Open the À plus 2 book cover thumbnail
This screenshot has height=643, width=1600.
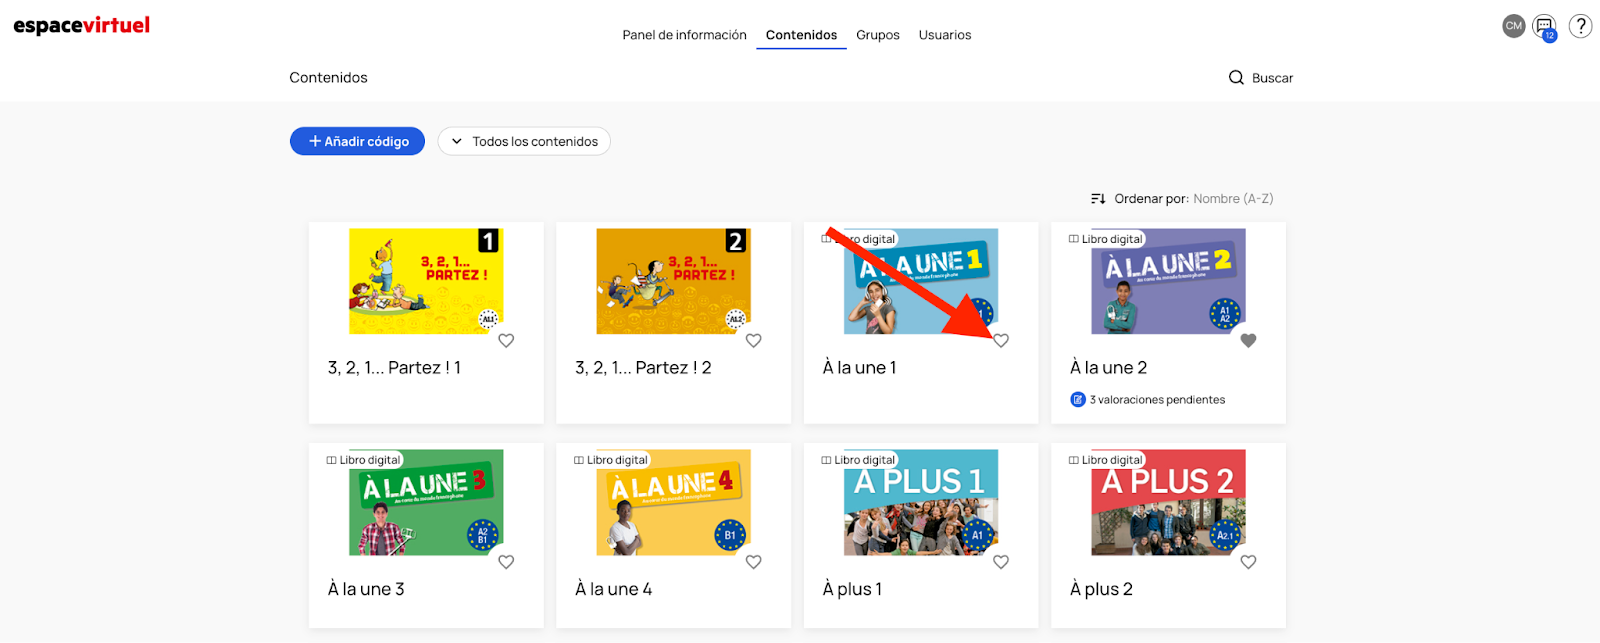point(1168,503)
